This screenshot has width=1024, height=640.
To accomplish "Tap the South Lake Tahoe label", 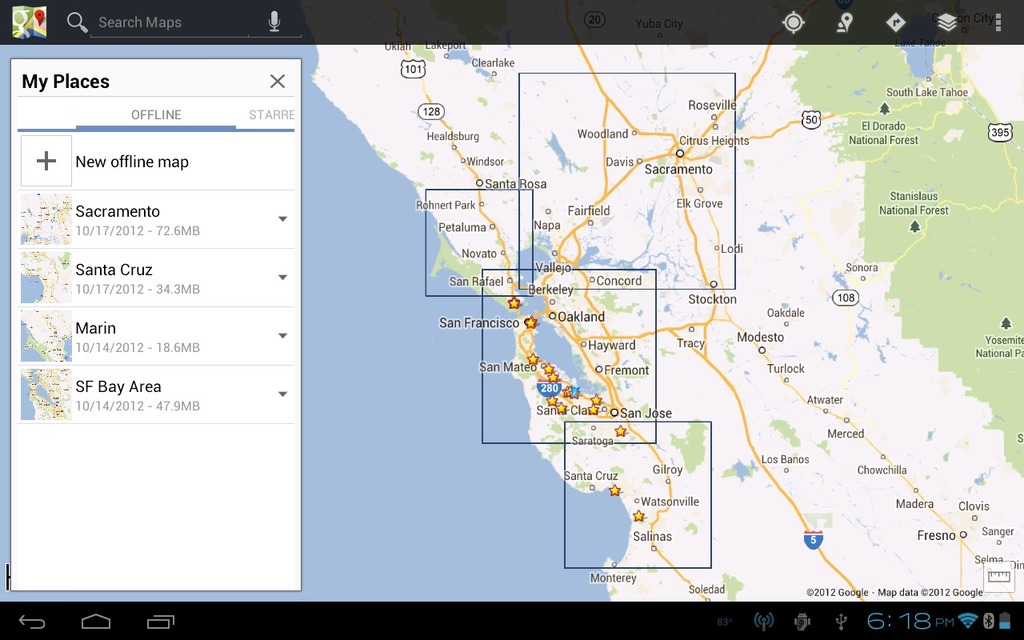I will tap(927, 92).
